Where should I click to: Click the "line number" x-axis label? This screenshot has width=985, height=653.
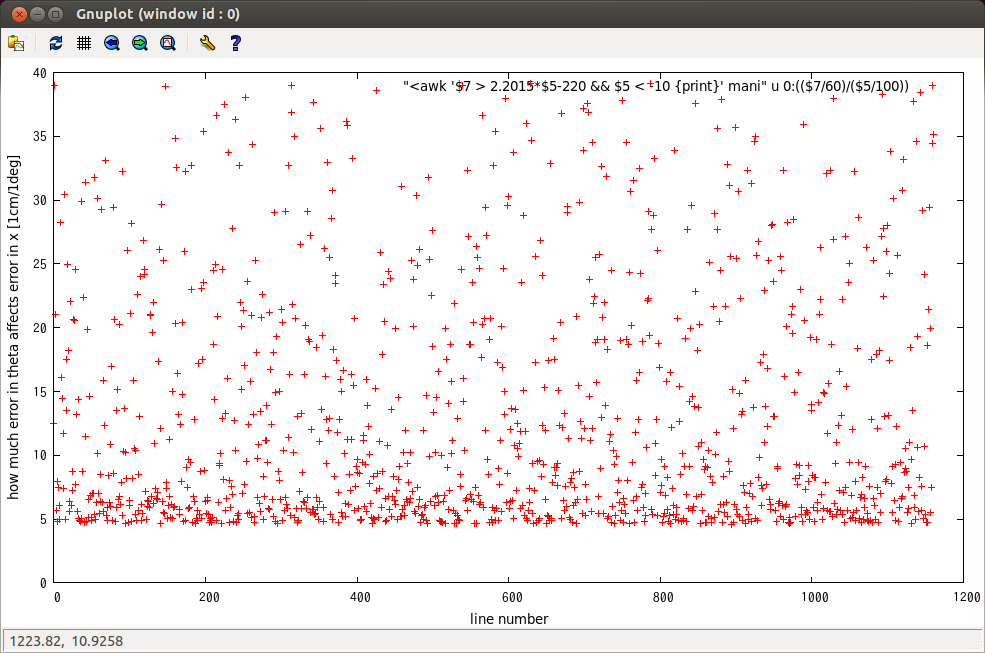[x=508, y=619]
